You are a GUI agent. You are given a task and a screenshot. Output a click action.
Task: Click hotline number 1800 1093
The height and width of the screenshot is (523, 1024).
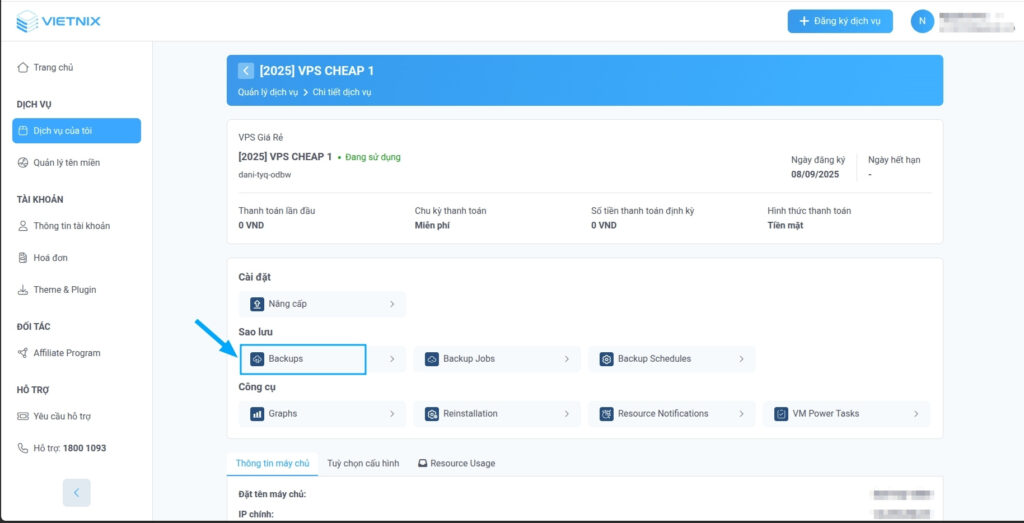tap(85, 448)
